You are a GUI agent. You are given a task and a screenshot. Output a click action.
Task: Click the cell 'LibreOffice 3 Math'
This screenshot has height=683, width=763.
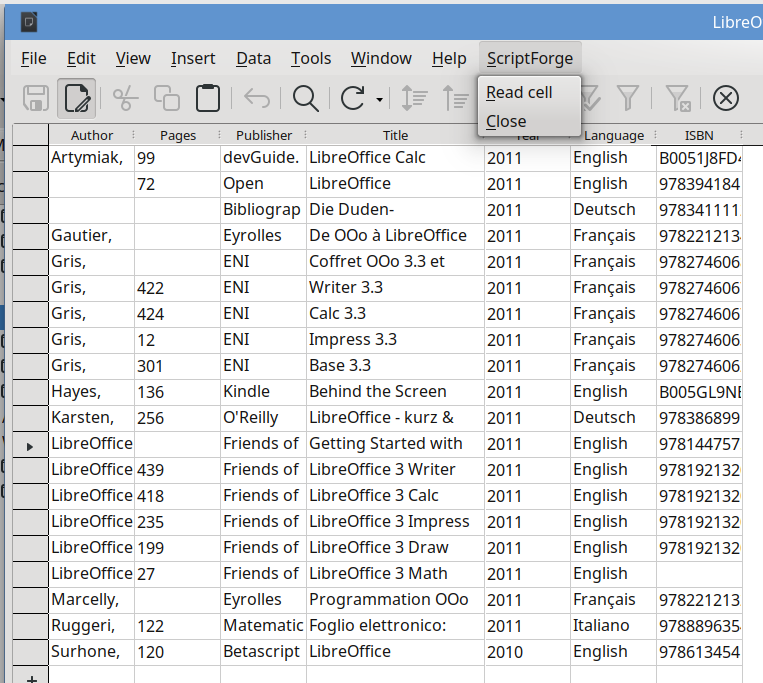[395, 574]
